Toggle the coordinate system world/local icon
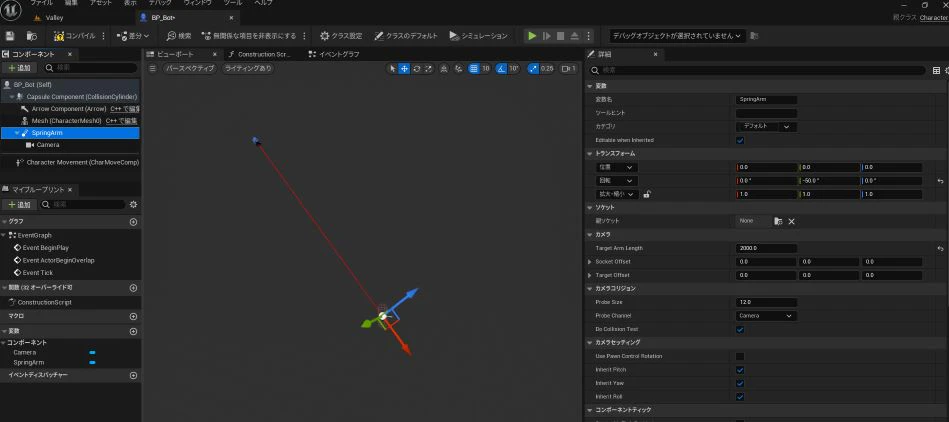This screenshot has height=422, width=949. [444, 68]
